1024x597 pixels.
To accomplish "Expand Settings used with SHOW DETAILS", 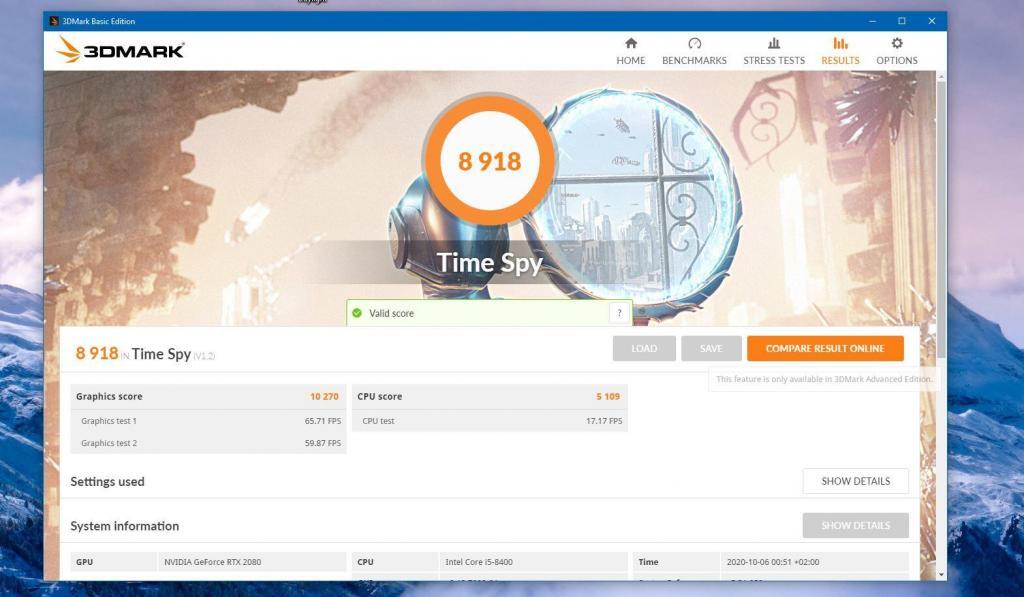I will click(x=855, y=481).
